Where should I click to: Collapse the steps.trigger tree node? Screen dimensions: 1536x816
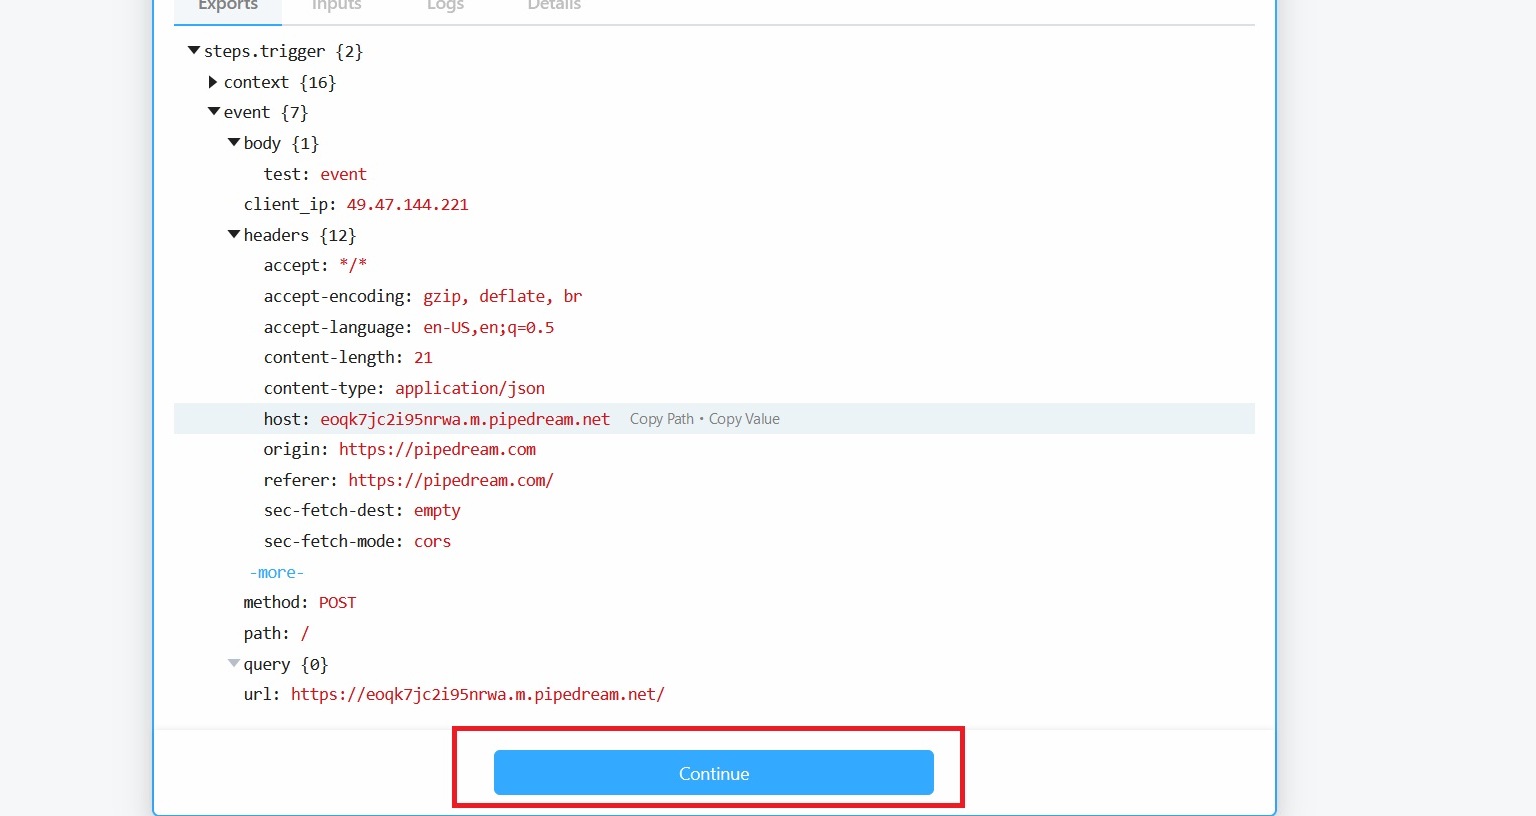[194, 51]
